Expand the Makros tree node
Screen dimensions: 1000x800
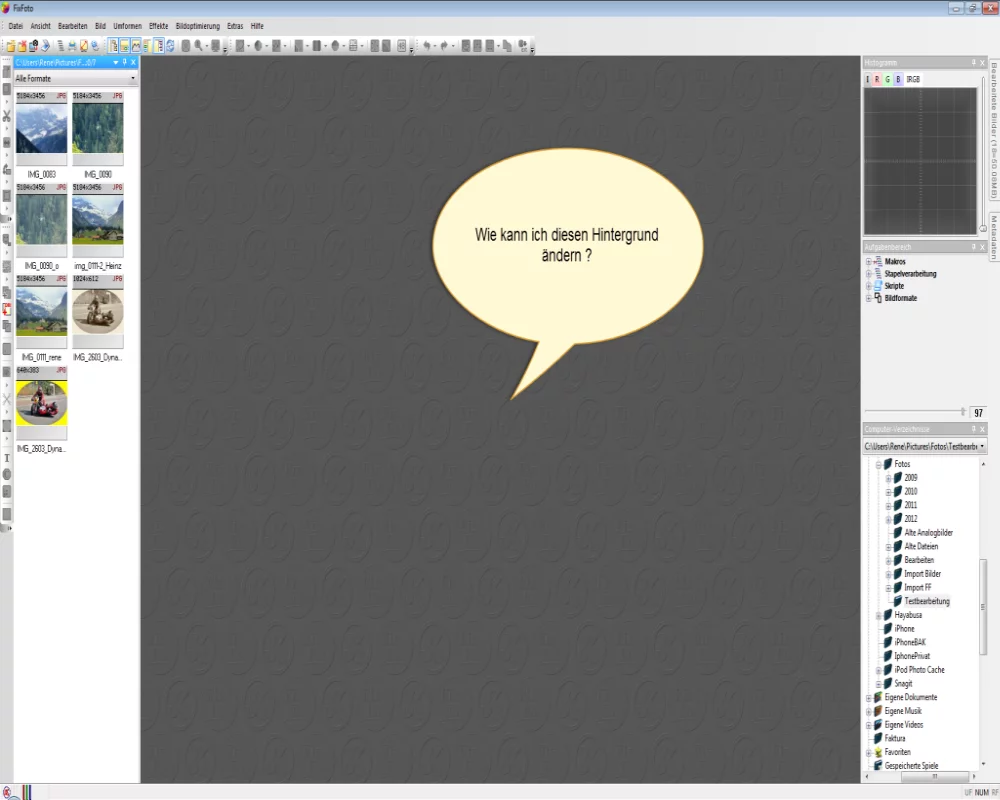(868, 262)
